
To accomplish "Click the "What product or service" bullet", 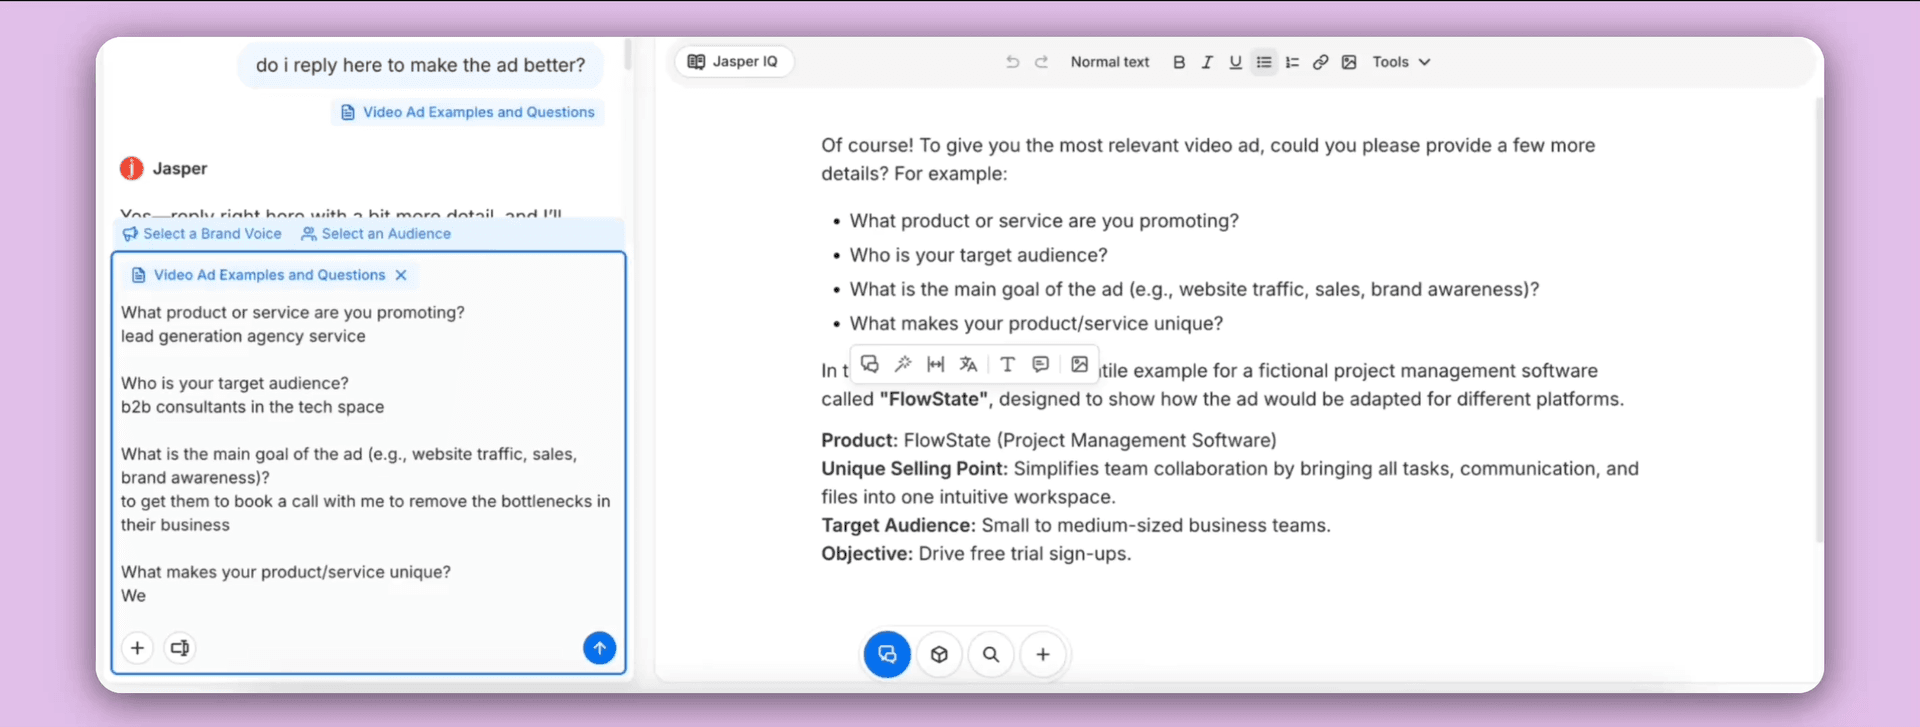I will pos(1044,221).
